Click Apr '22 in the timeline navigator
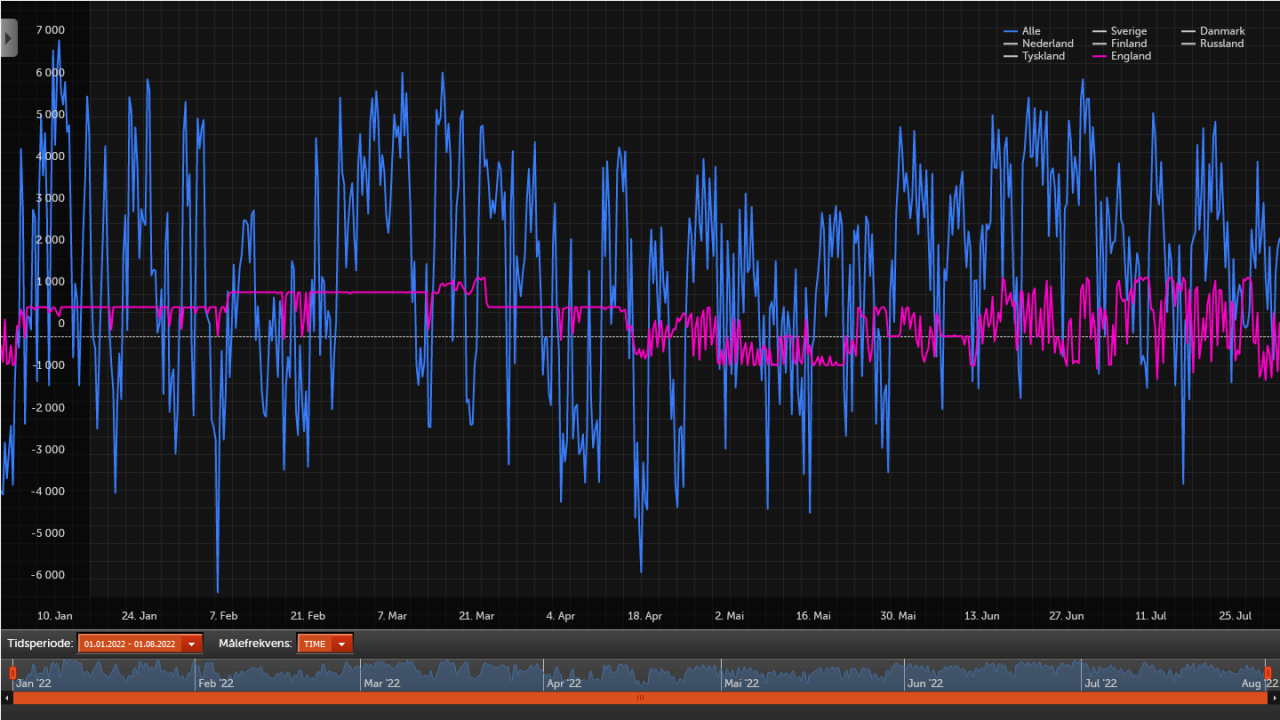This screenshot has width=1280, height=720. tap(564, 684)
